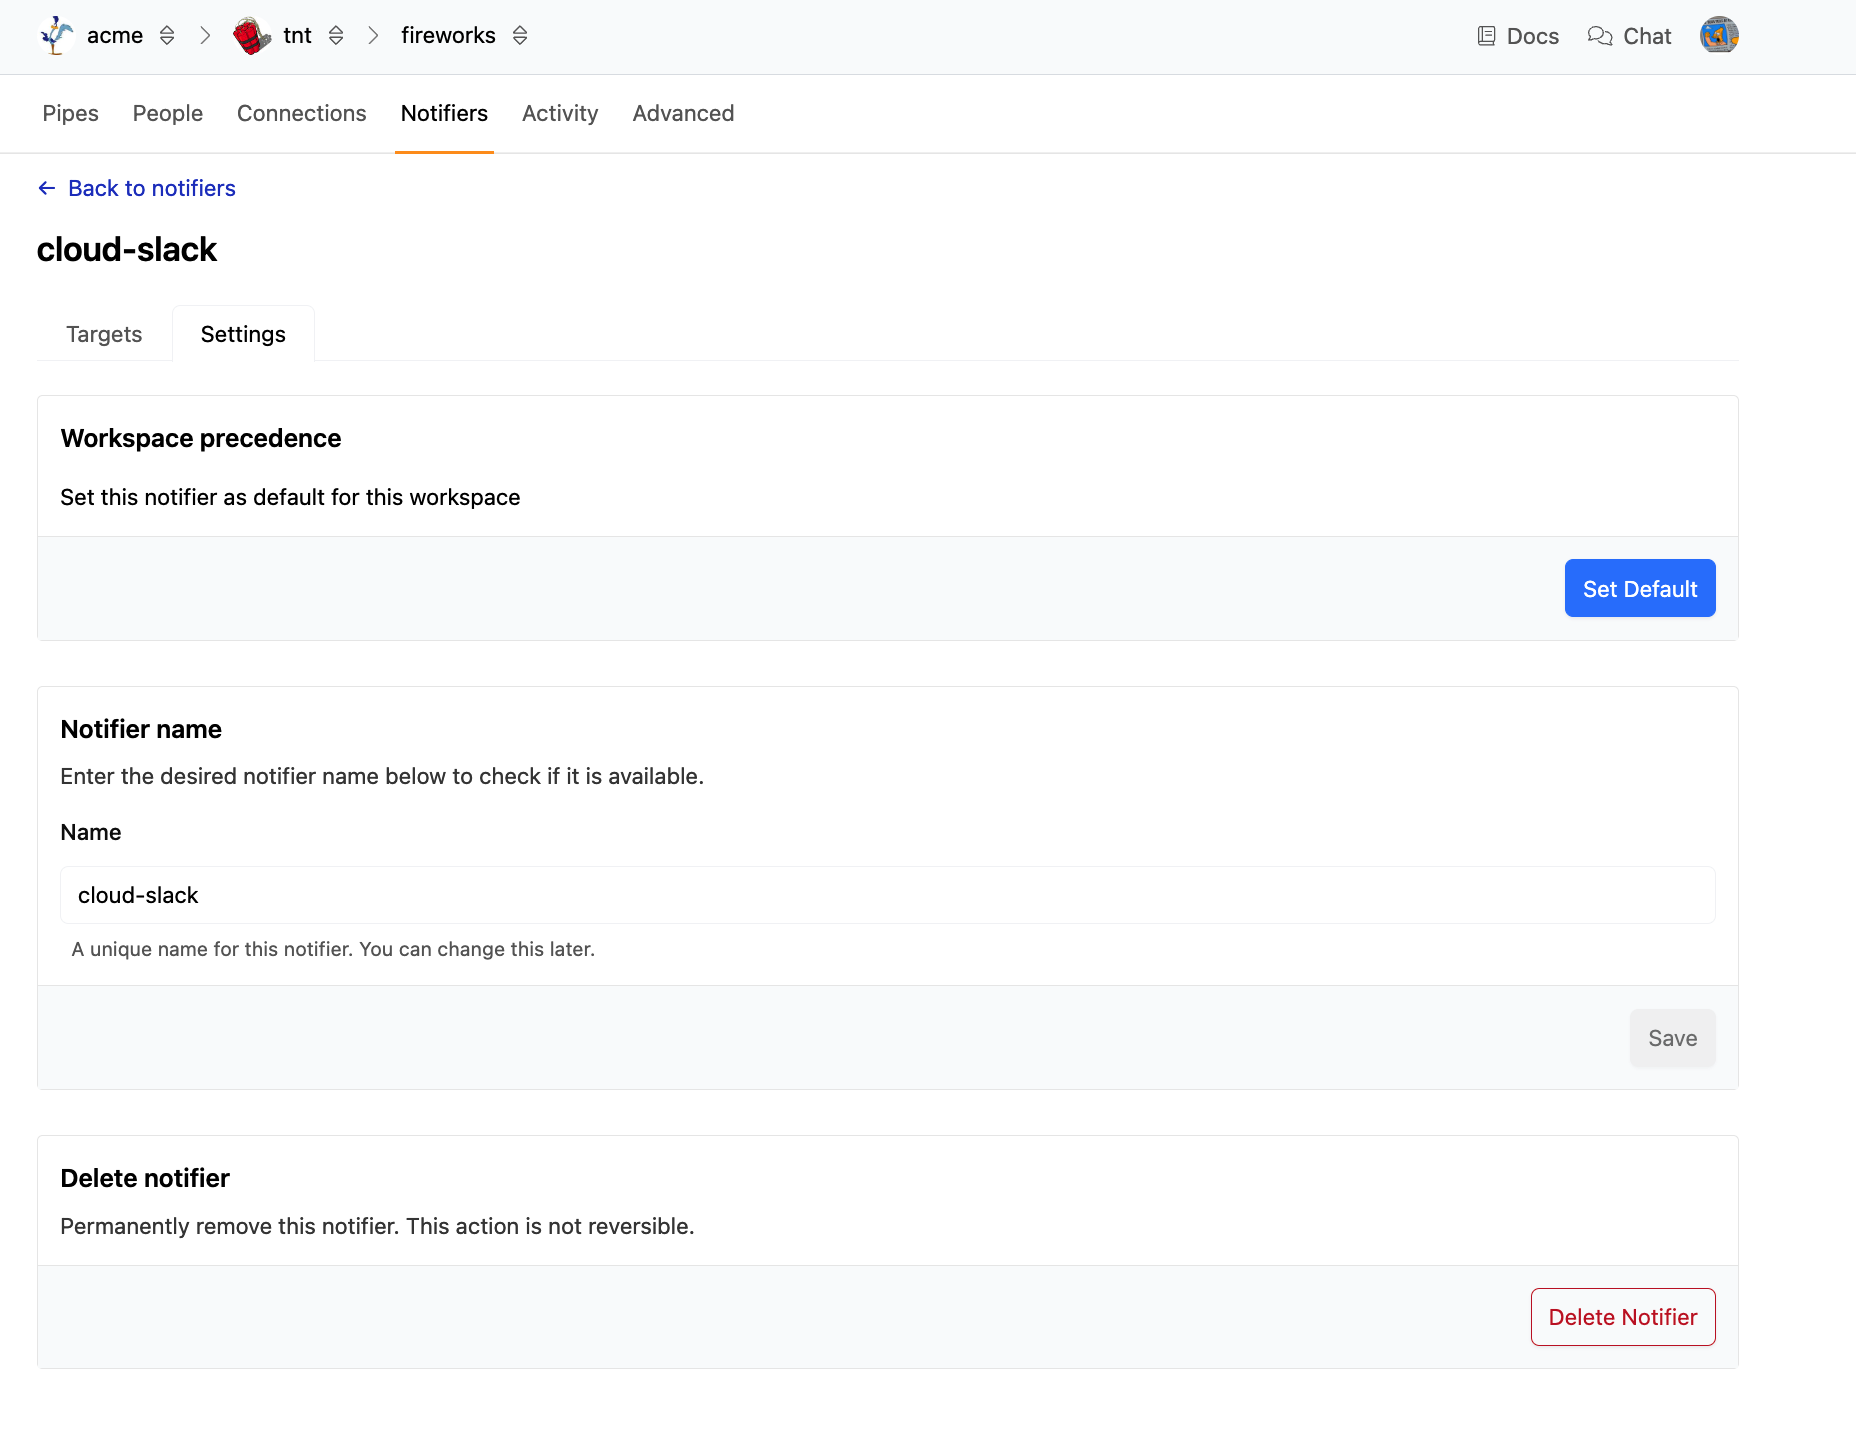Follow the Back to notifiers link

(x=152, y=188)
